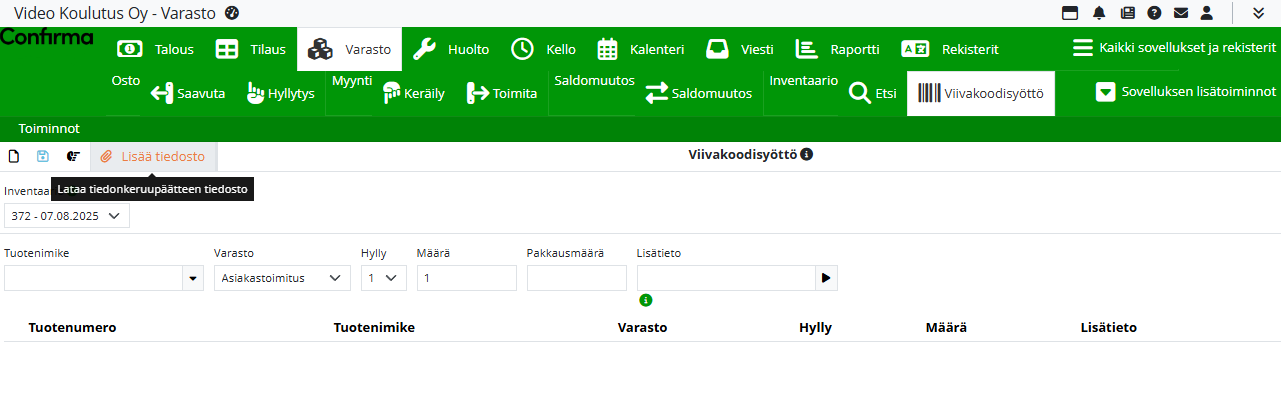Image resolution: width=1281 pixels, height=414 pixels.
Task: Click Lisää tiedosto attachment button
Action: pos(153,156)
